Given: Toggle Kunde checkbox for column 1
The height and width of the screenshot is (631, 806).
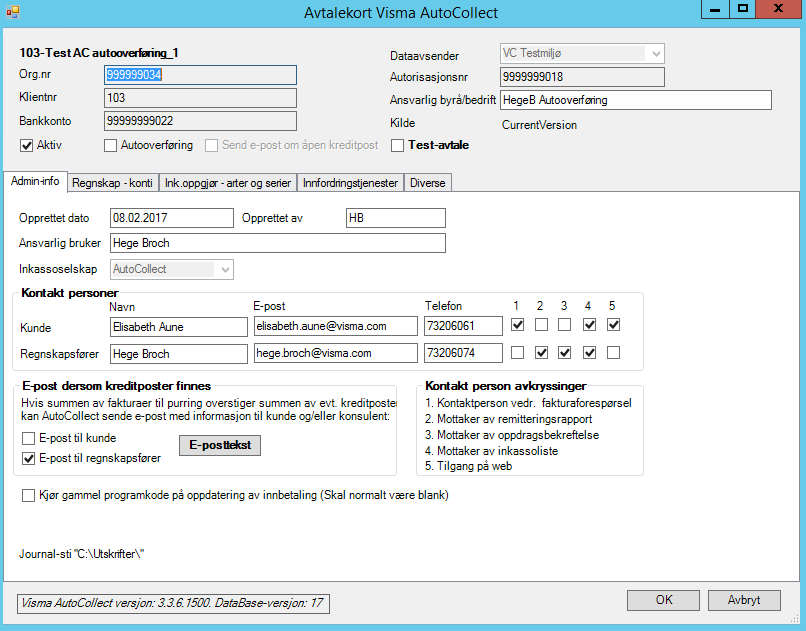Looking at the screenshot, I should [518, 325].
